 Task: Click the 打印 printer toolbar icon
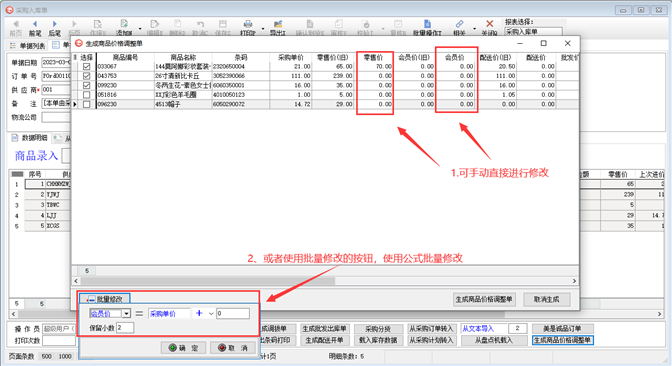click(x=248, y=25)
